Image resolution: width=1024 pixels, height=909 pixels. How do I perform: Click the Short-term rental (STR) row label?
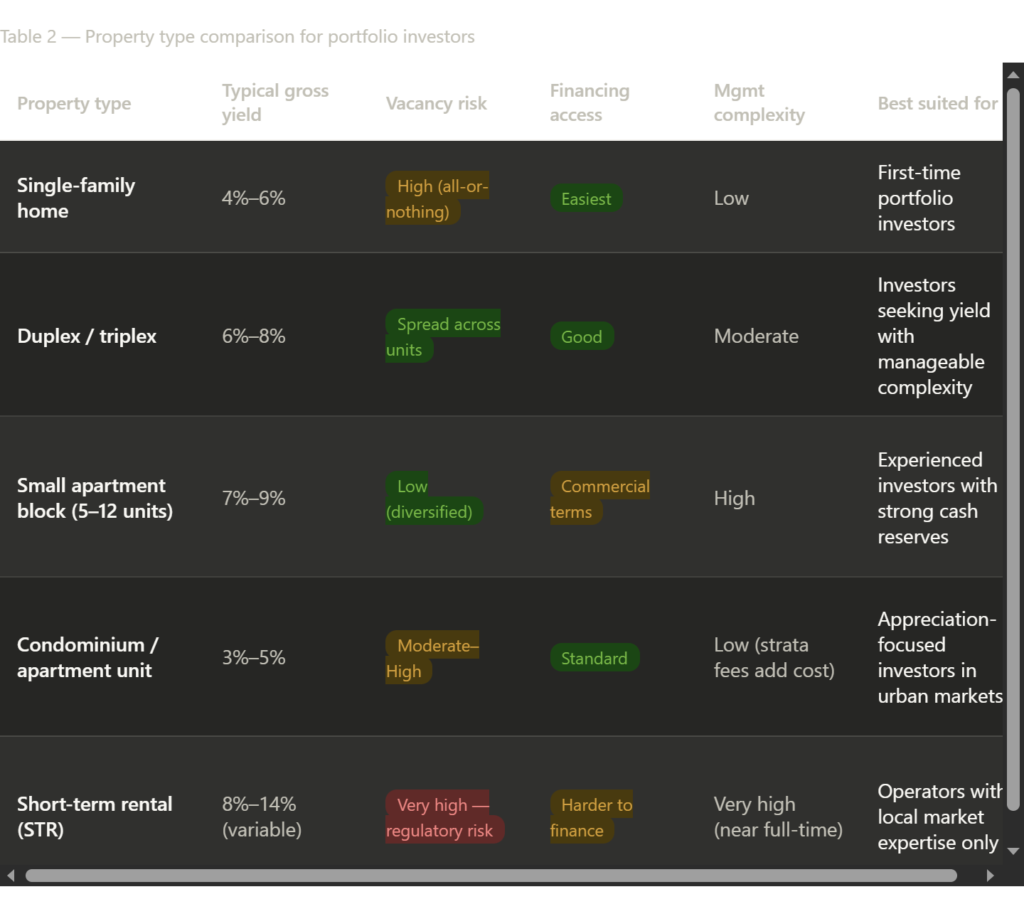[94, 817]
